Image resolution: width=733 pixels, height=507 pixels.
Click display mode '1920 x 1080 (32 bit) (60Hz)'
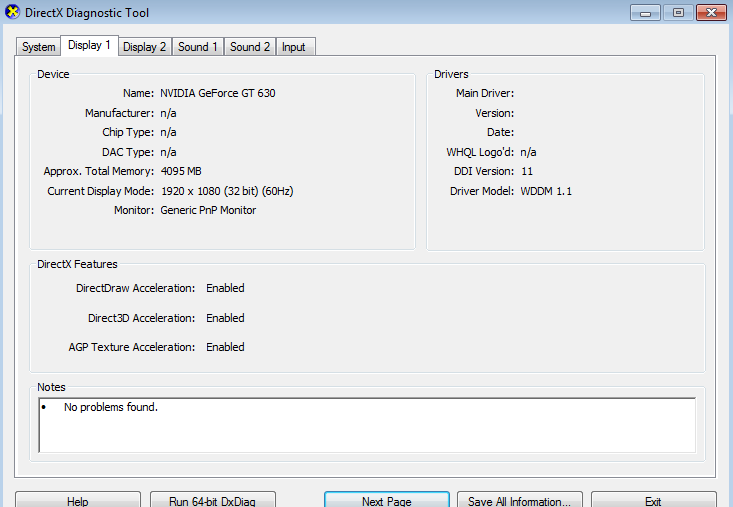tap(227, 191)
